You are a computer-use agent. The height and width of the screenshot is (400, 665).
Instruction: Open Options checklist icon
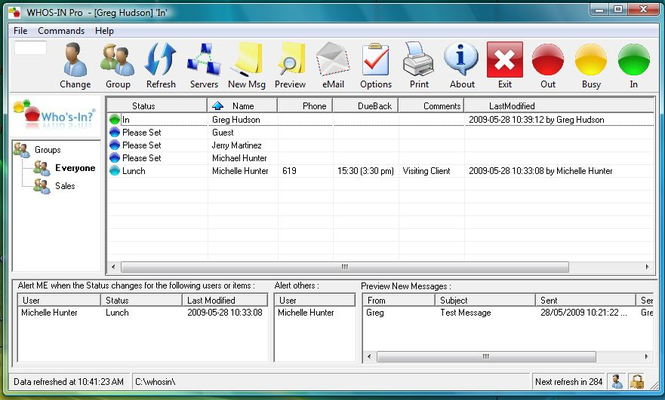[x=376, y=63]
